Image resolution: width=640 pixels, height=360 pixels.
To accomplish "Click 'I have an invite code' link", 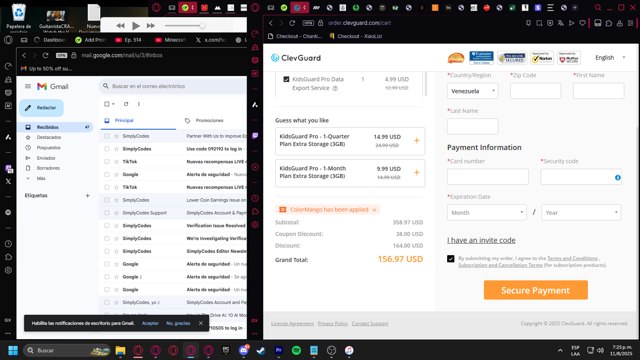I will 481,240.
